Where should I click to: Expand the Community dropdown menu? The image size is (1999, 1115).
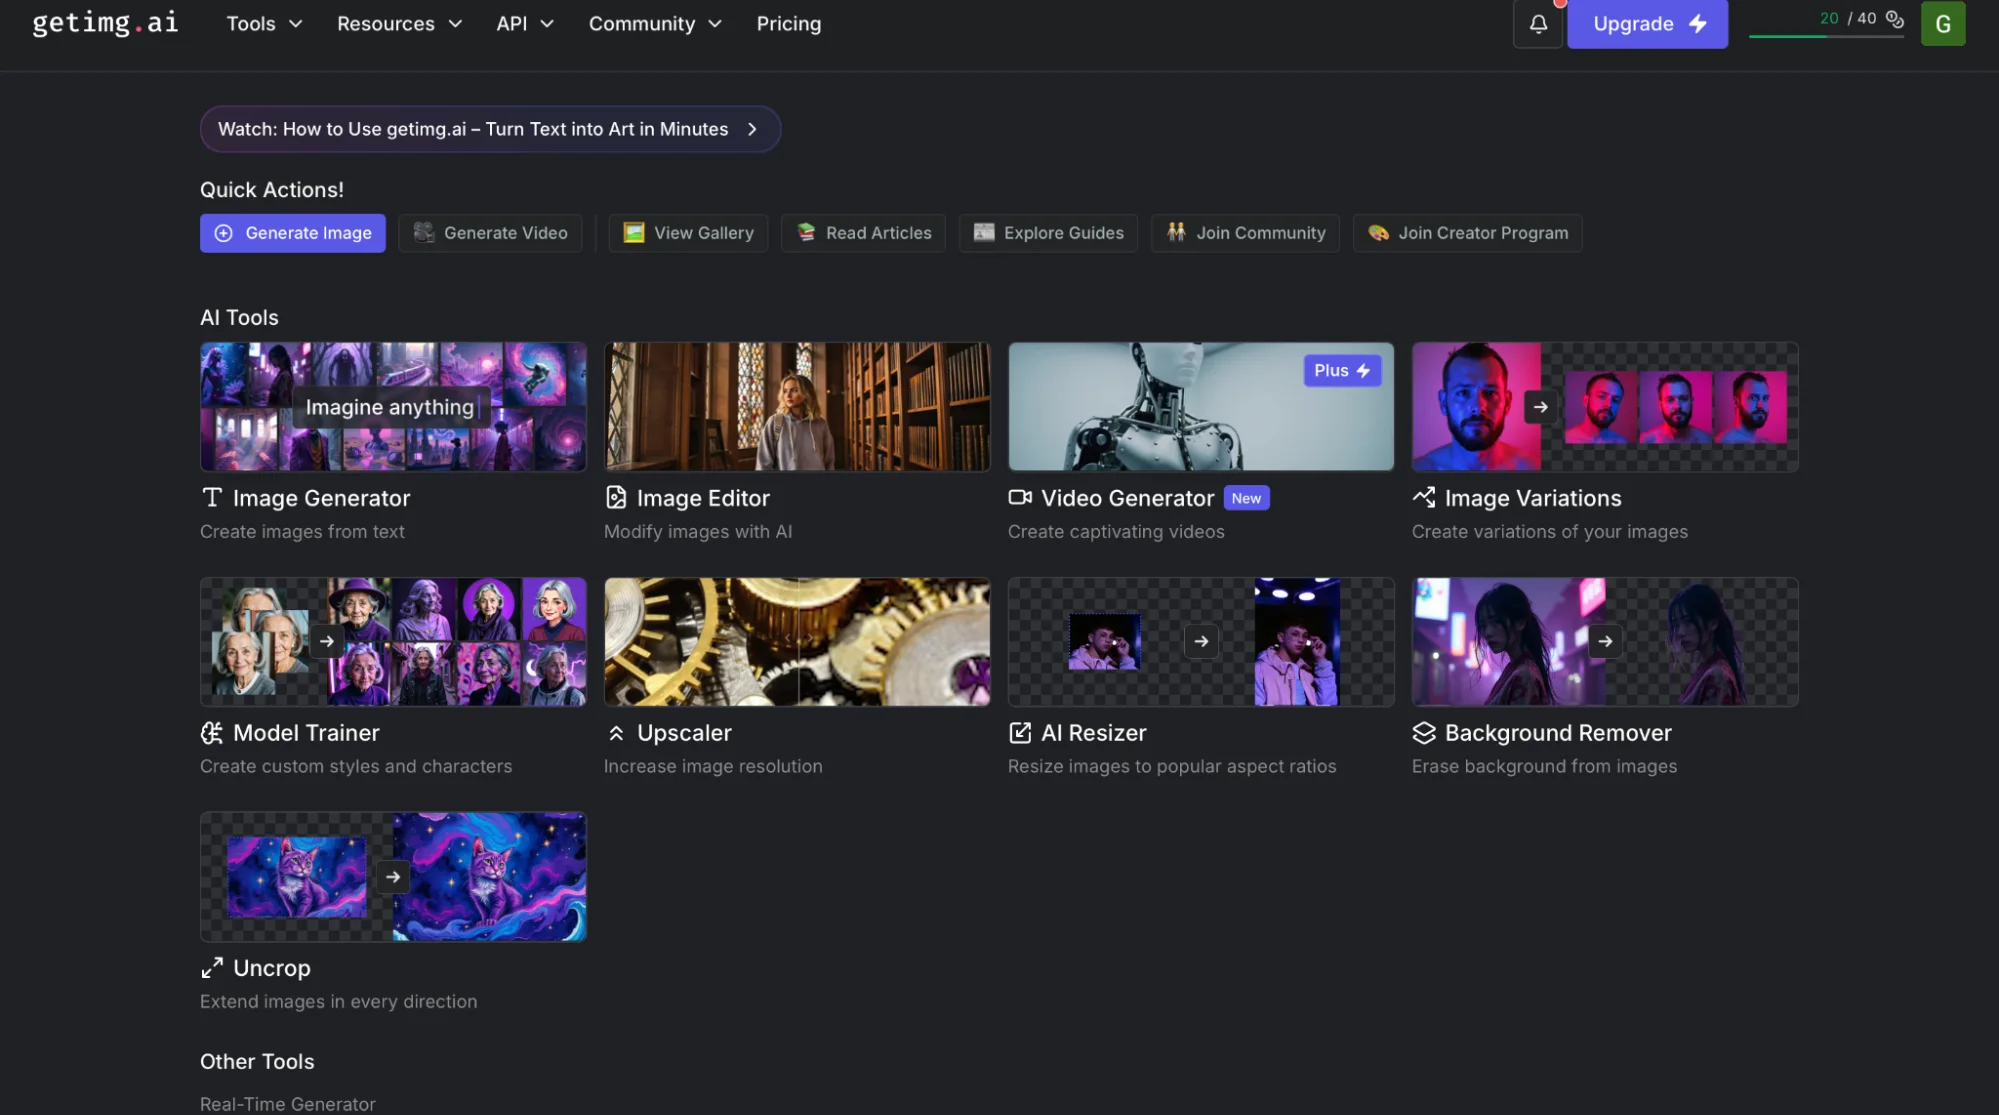(x=655, y=24)
